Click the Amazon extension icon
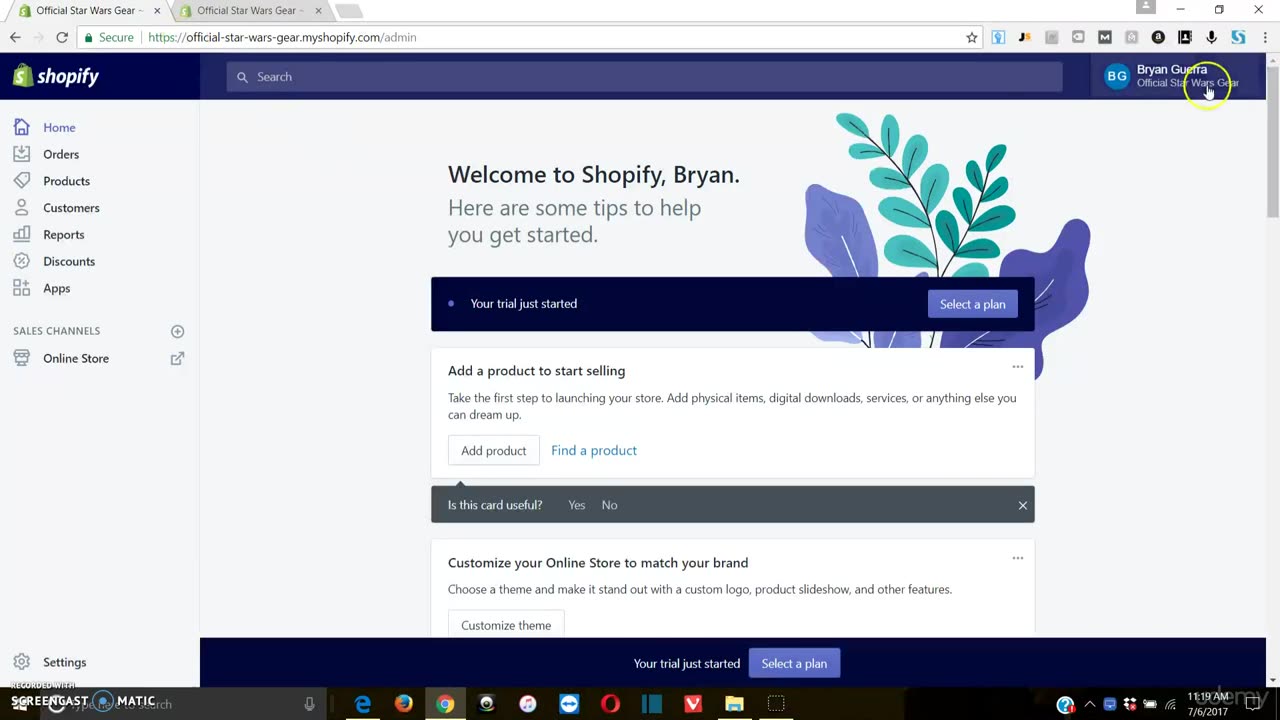This screenshot has height=720, width=1280. (1158, 37)
